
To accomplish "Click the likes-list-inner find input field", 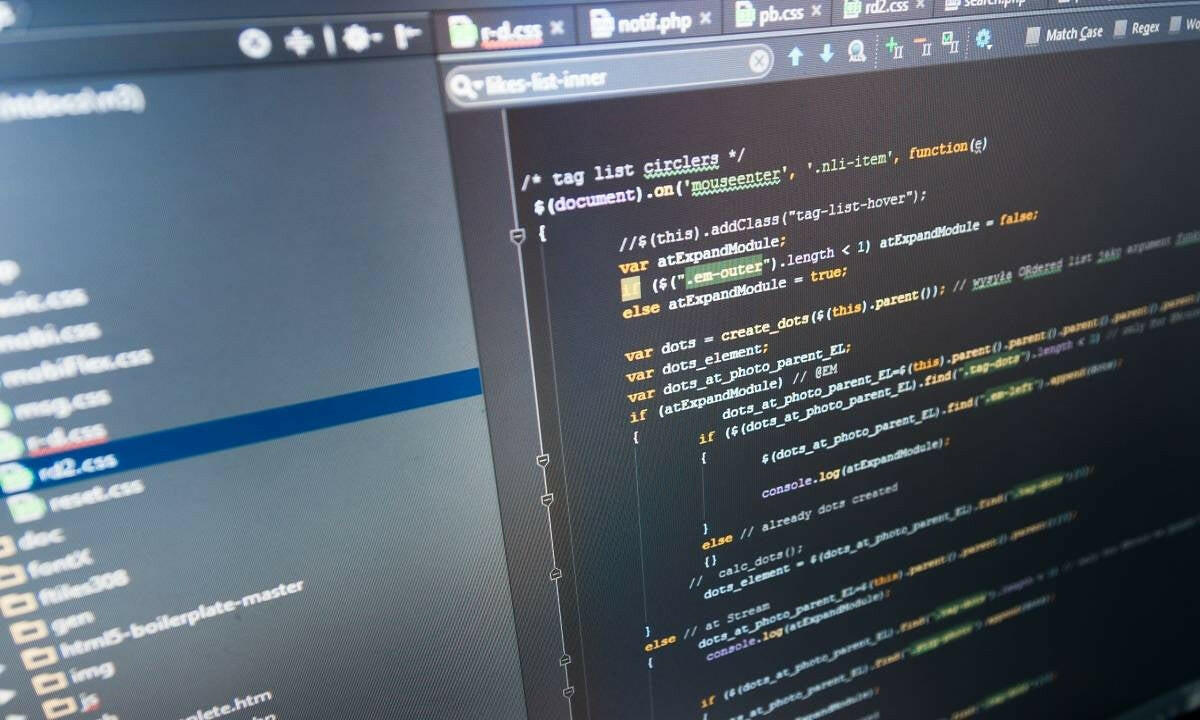I will tap(610, 75).
